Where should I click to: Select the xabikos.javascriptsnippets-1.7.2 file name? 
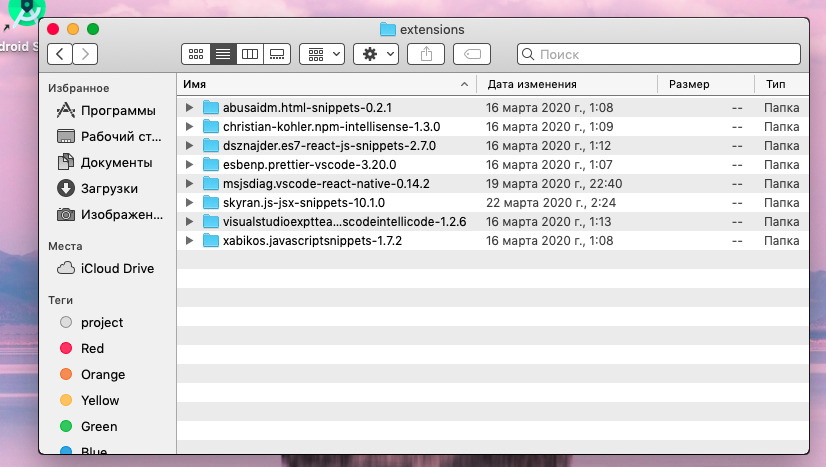tap(312, 240)
